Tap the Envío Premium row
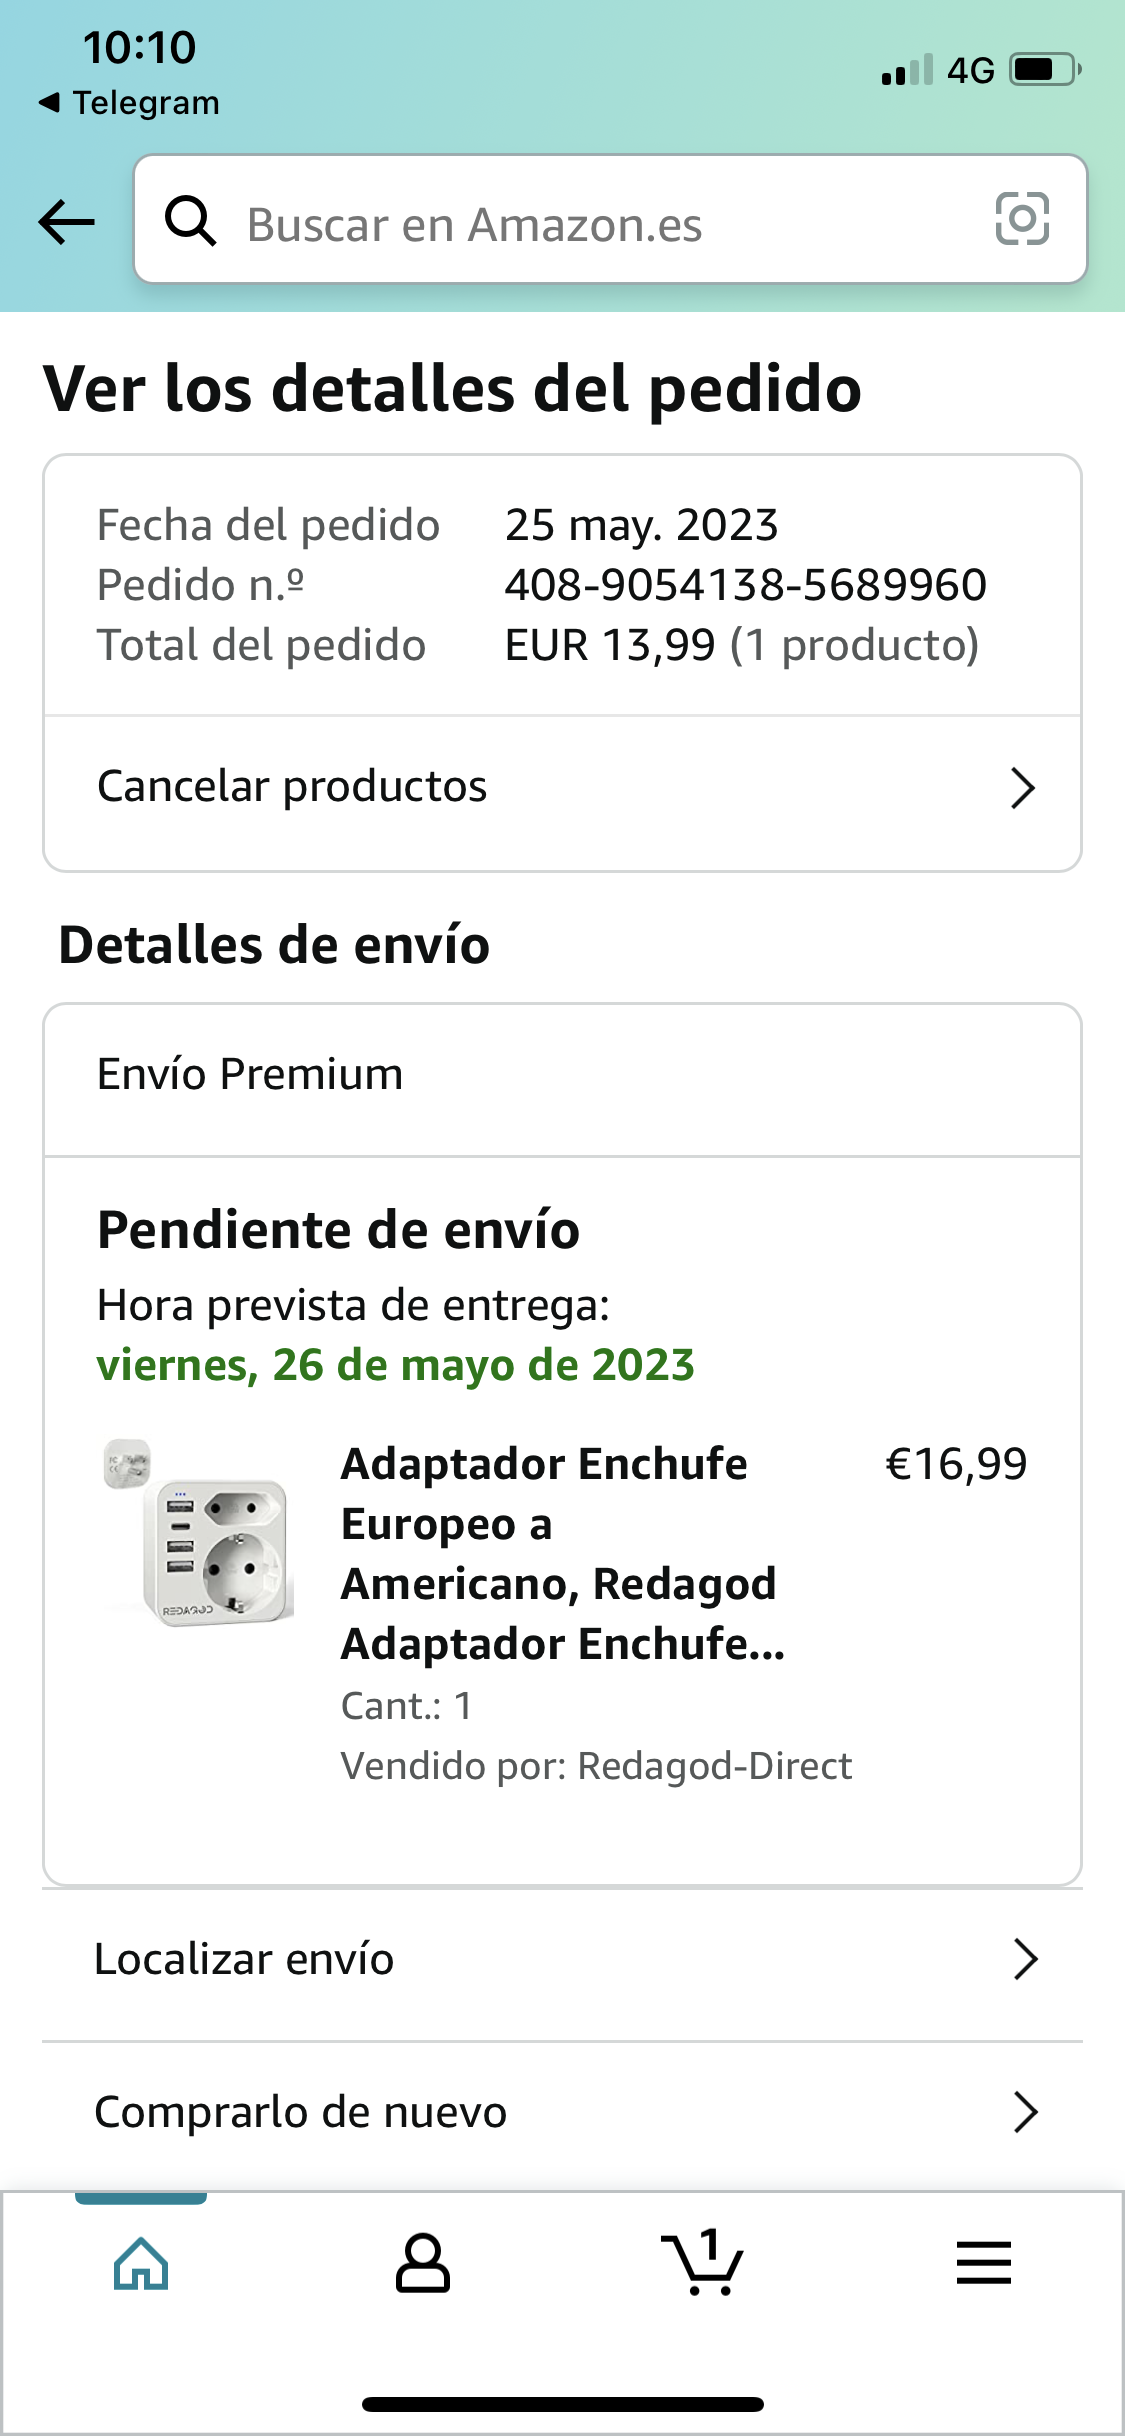The height and width of the screenshot is (2436, 1125). click(250, 1075)
